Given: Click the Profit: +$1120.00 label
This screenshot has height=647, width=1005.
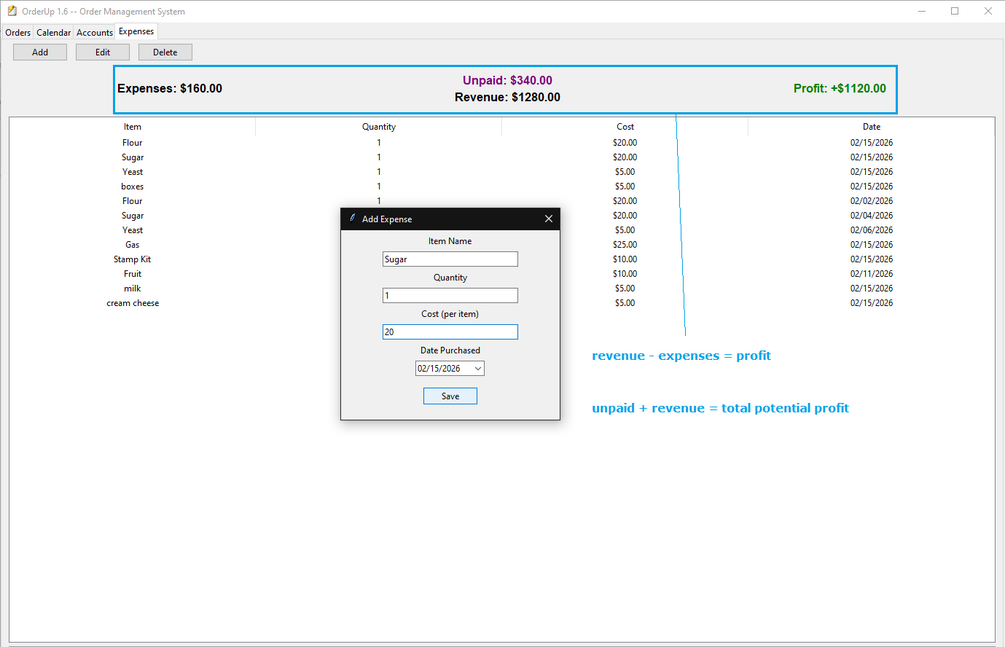Looking at the screenshot, I should 840,88.
